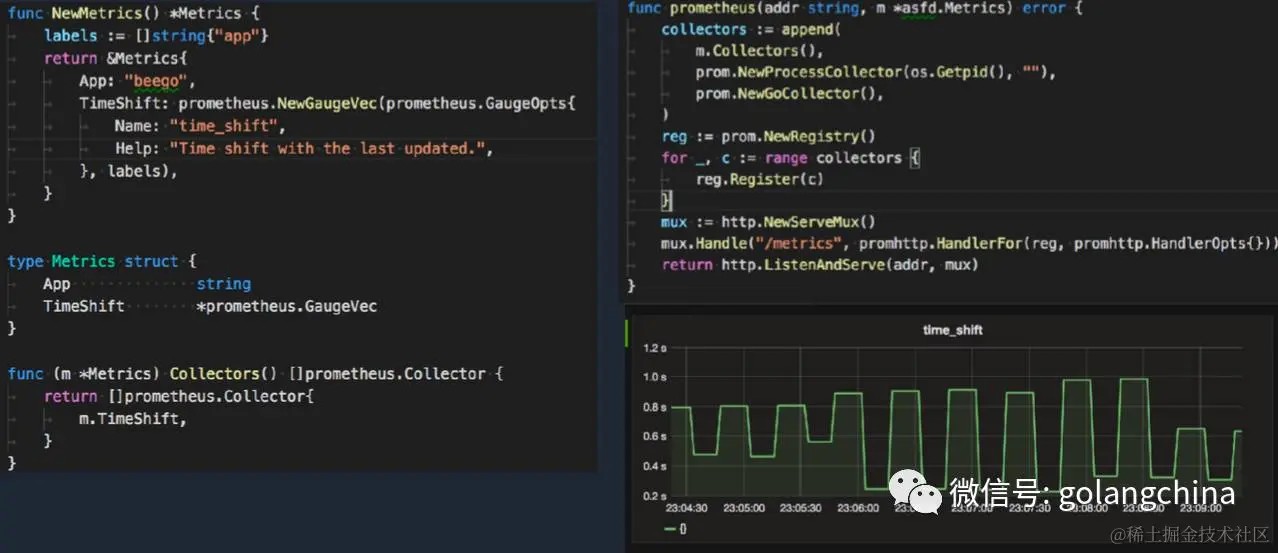Click the 0.8 s y-axis label
The image size is (1278, 553).
tap(655, 408)
